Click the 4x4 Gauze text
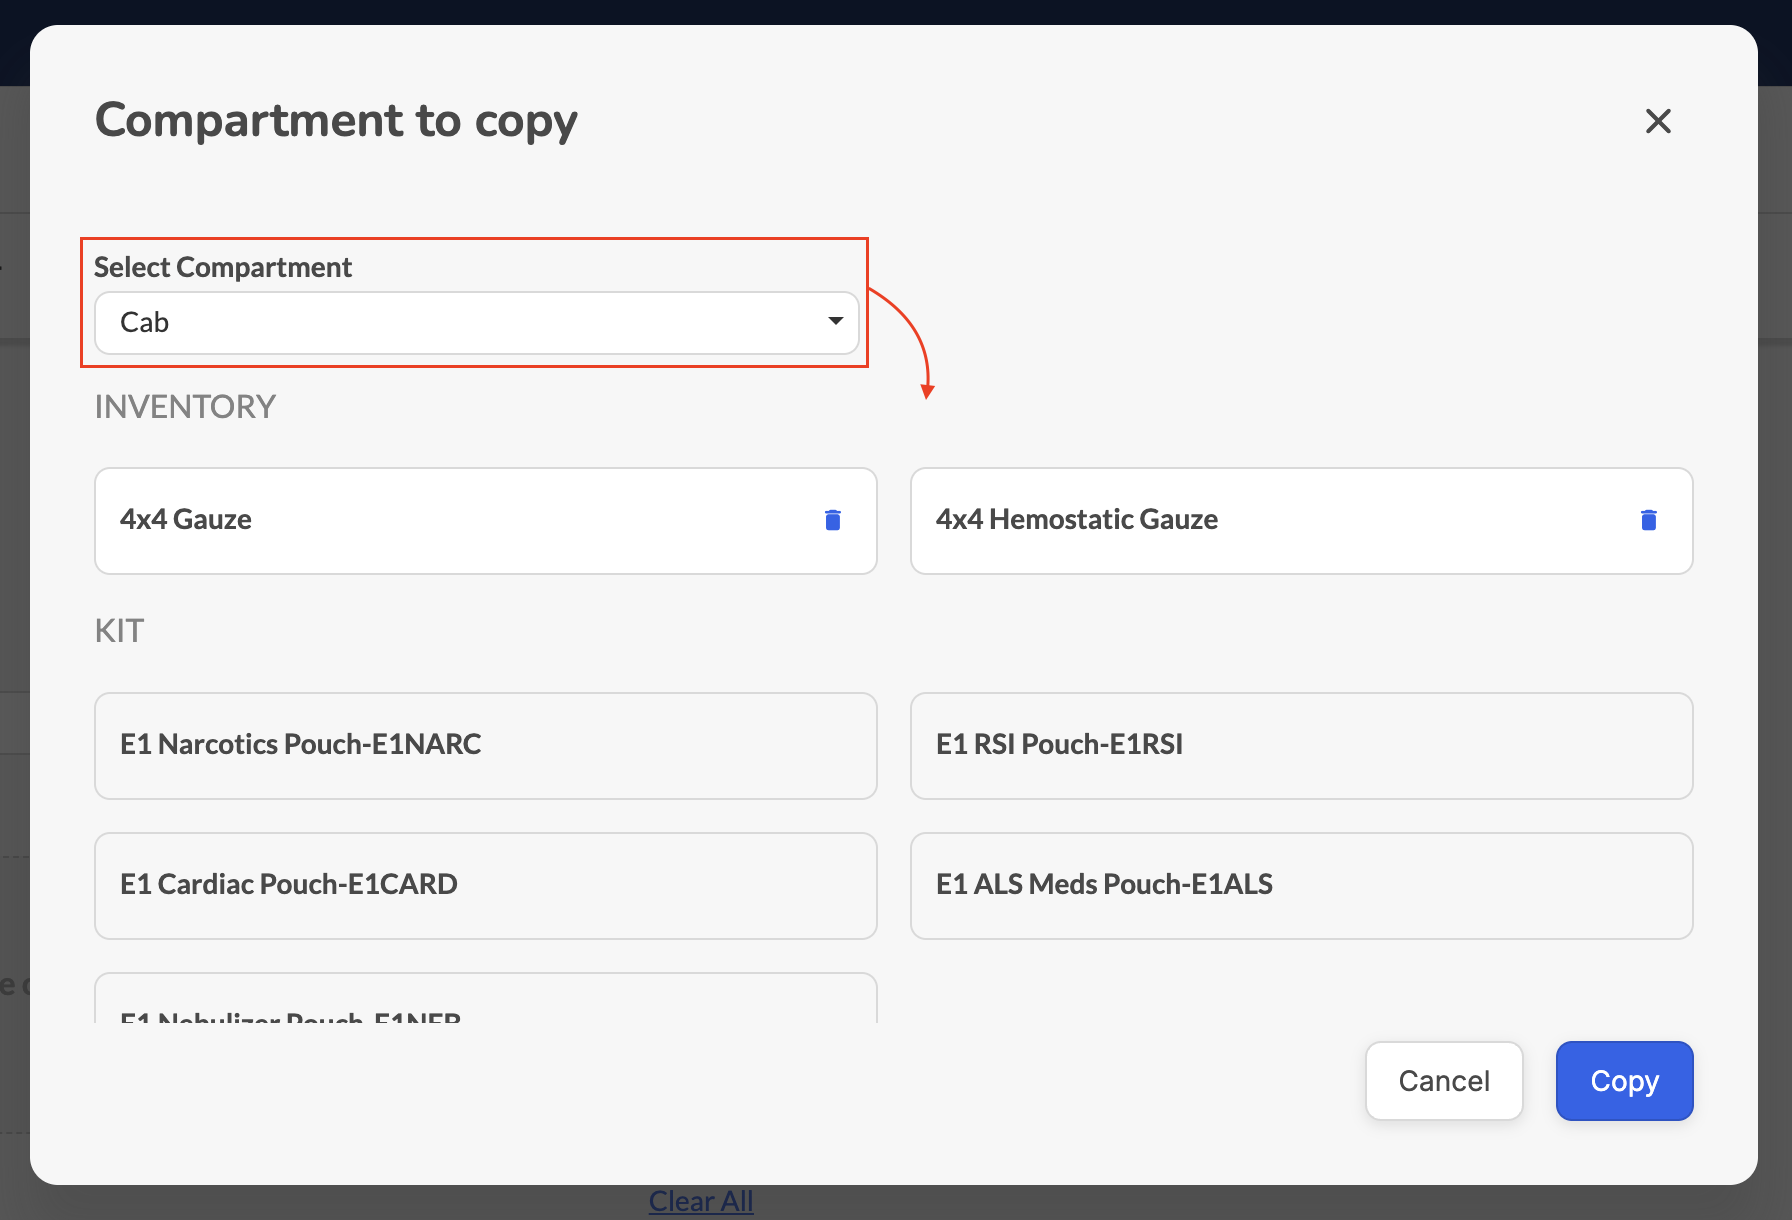This screenshot has height=1220, width=1792. 186,519
